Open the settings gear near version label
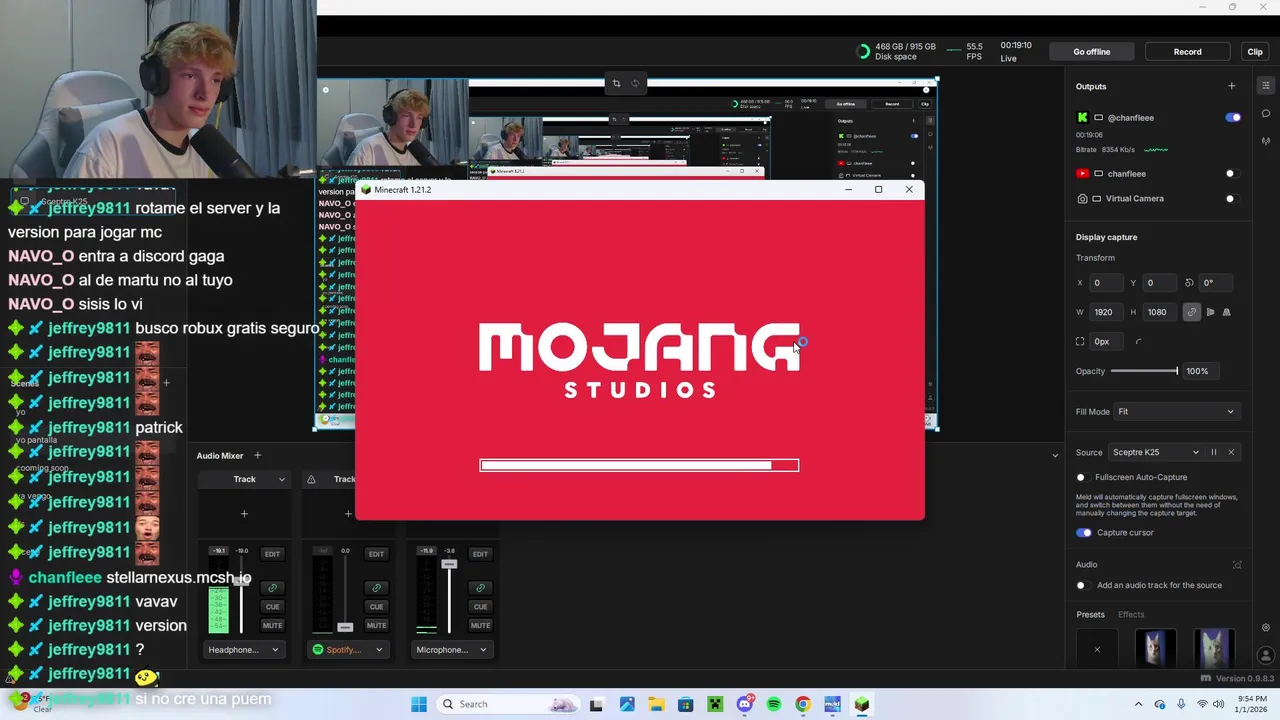The width and height of the screenshot is (1280, 720). (1266, 628)
